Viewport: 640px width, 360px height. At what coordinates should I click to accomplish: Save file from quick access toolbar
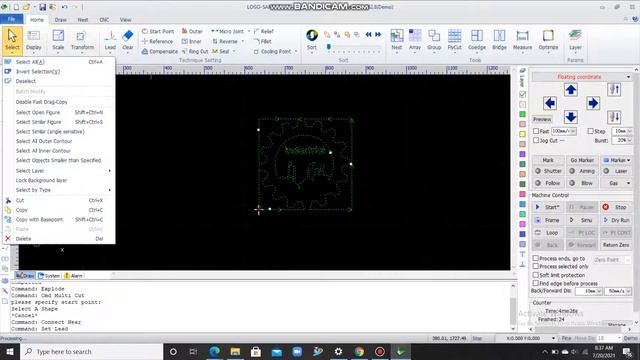tap(42, 7)
